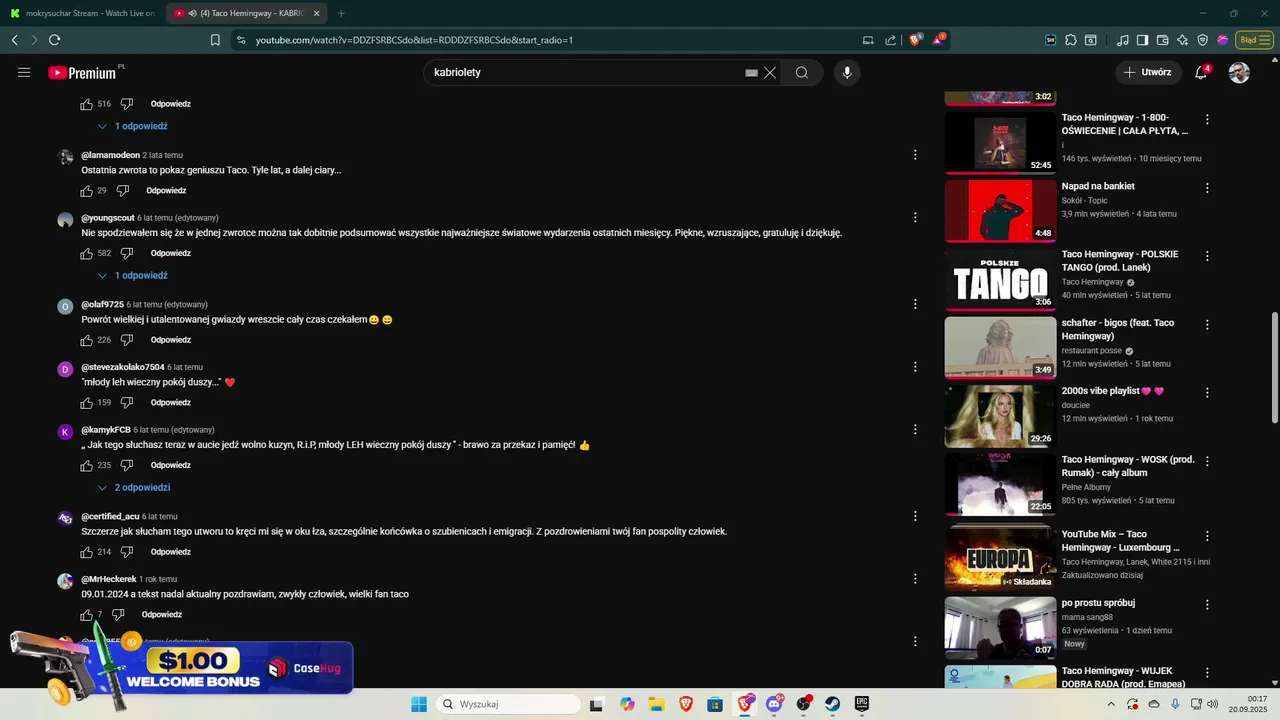This screenshot has height=720, width=1280.
Task: Open the browser extensions puzzle icon
Action: click(x=1071, y=40)
